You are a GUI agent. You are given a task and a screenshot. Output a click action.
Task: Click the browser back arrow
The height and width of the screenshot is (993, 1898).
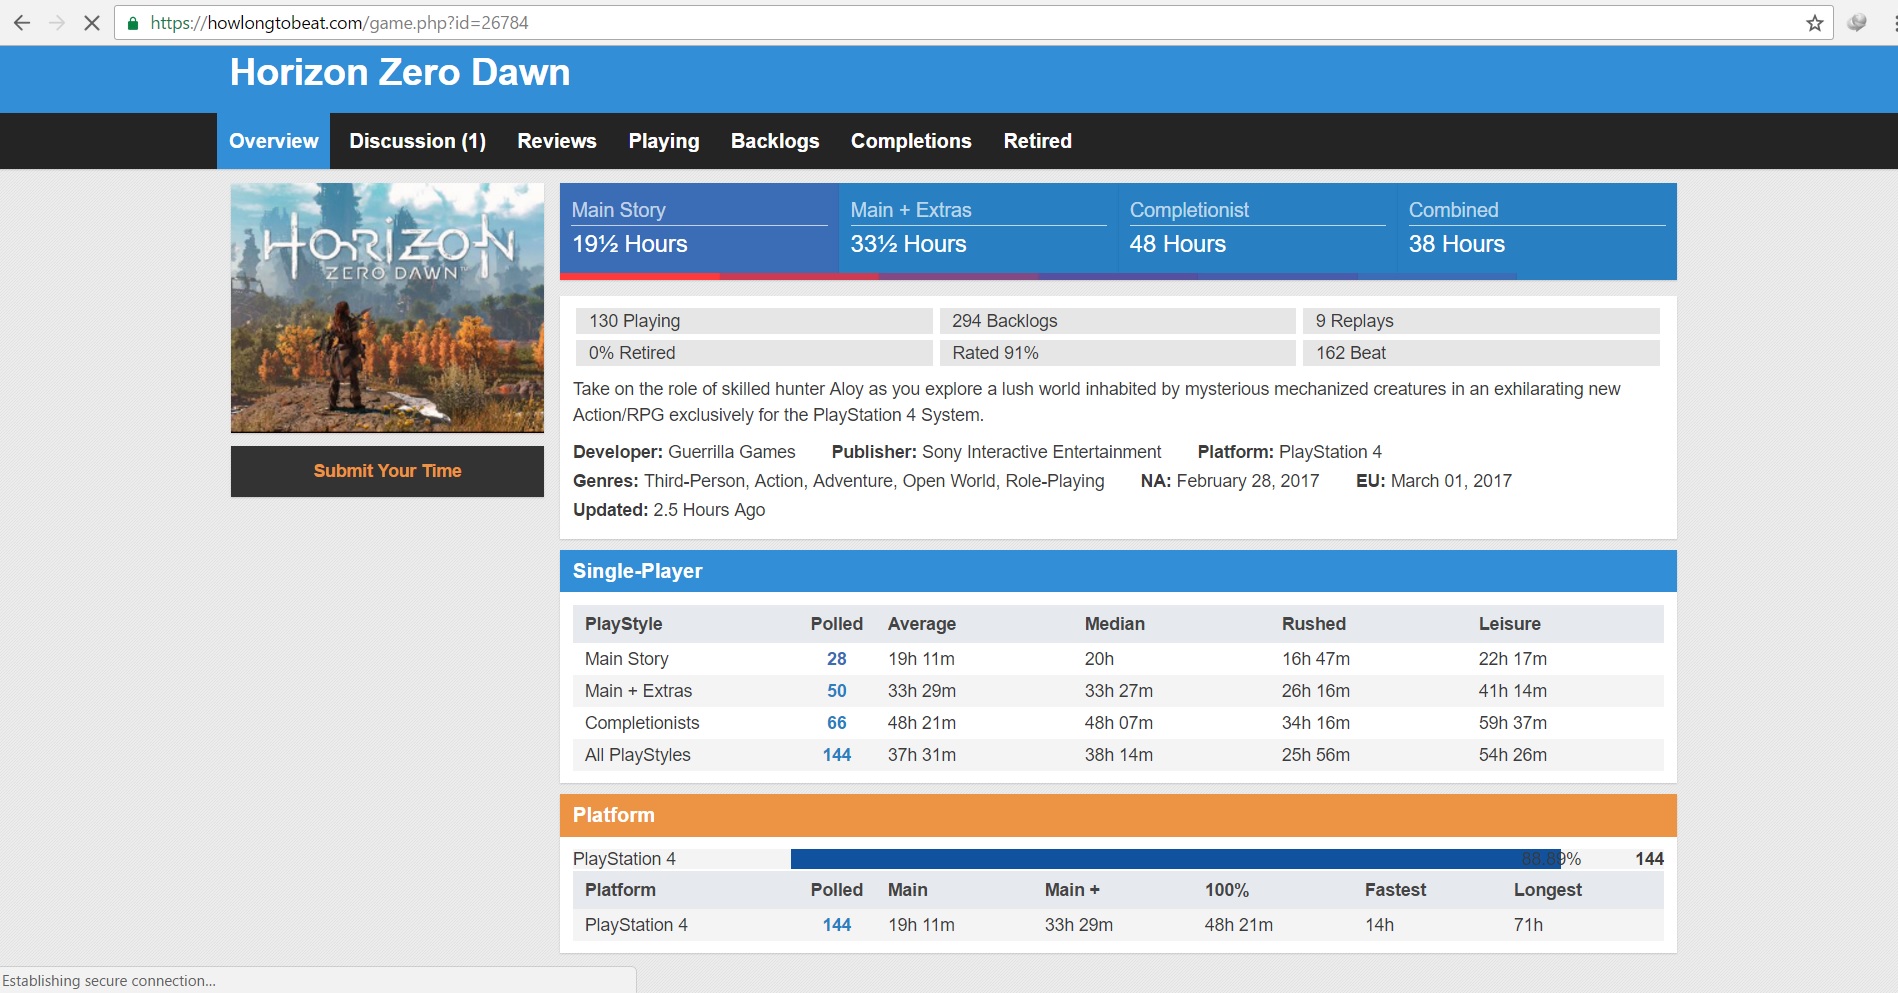(21, 22)
